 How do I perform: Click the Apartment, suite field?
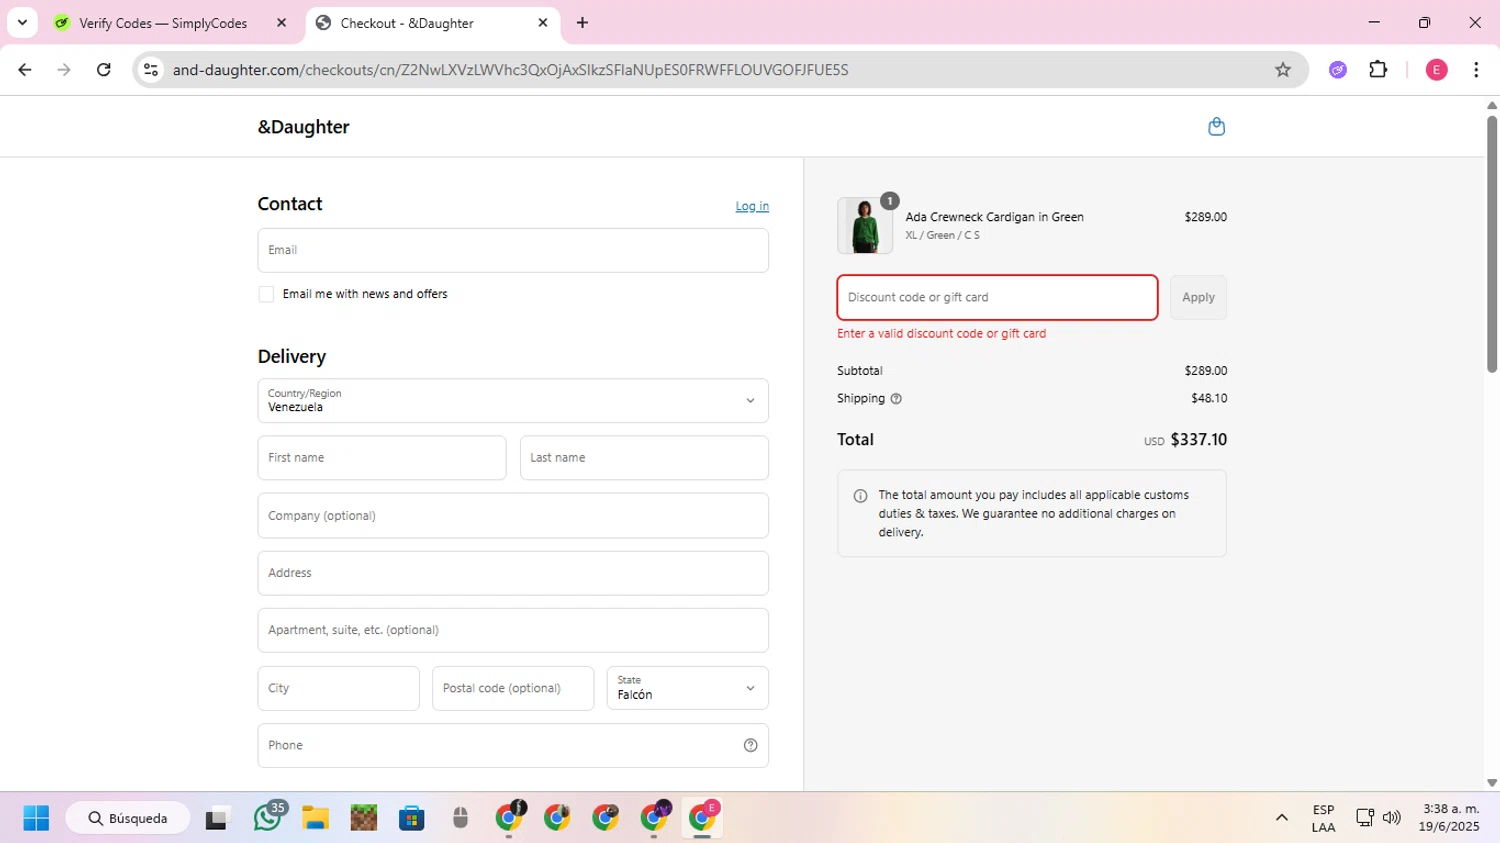(x=513, y=630)
